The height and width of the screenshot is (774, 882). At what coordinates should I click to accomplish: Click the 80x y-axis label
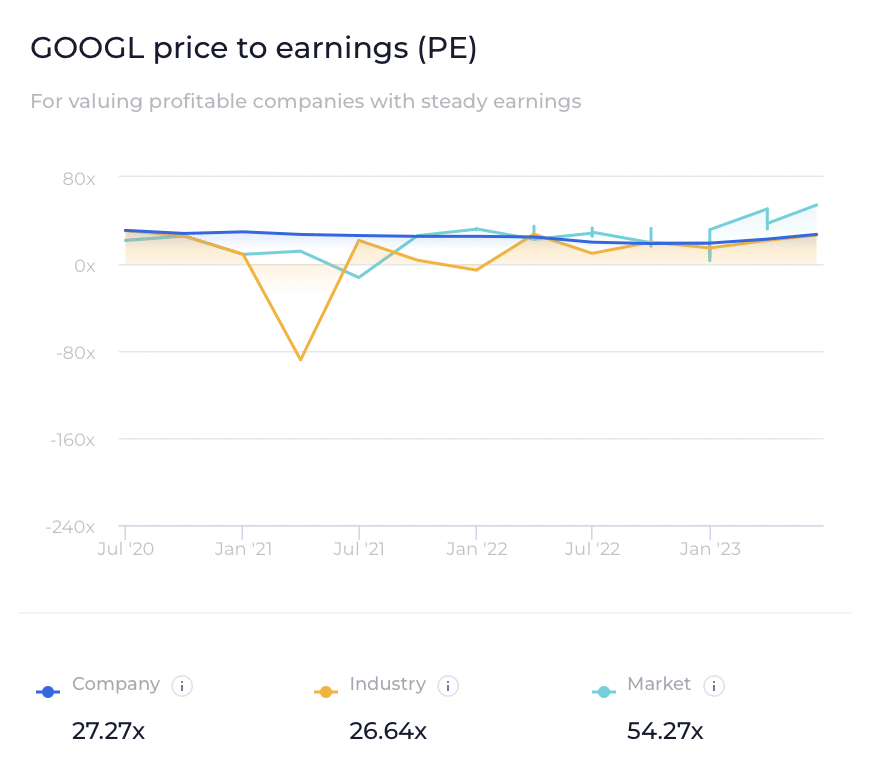[77, 179]
